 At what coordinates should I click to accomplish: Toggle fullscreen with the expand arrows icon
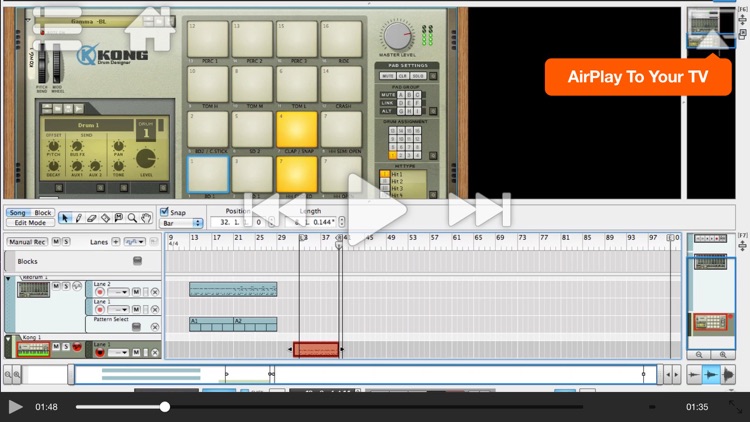[x=736, y=407]
